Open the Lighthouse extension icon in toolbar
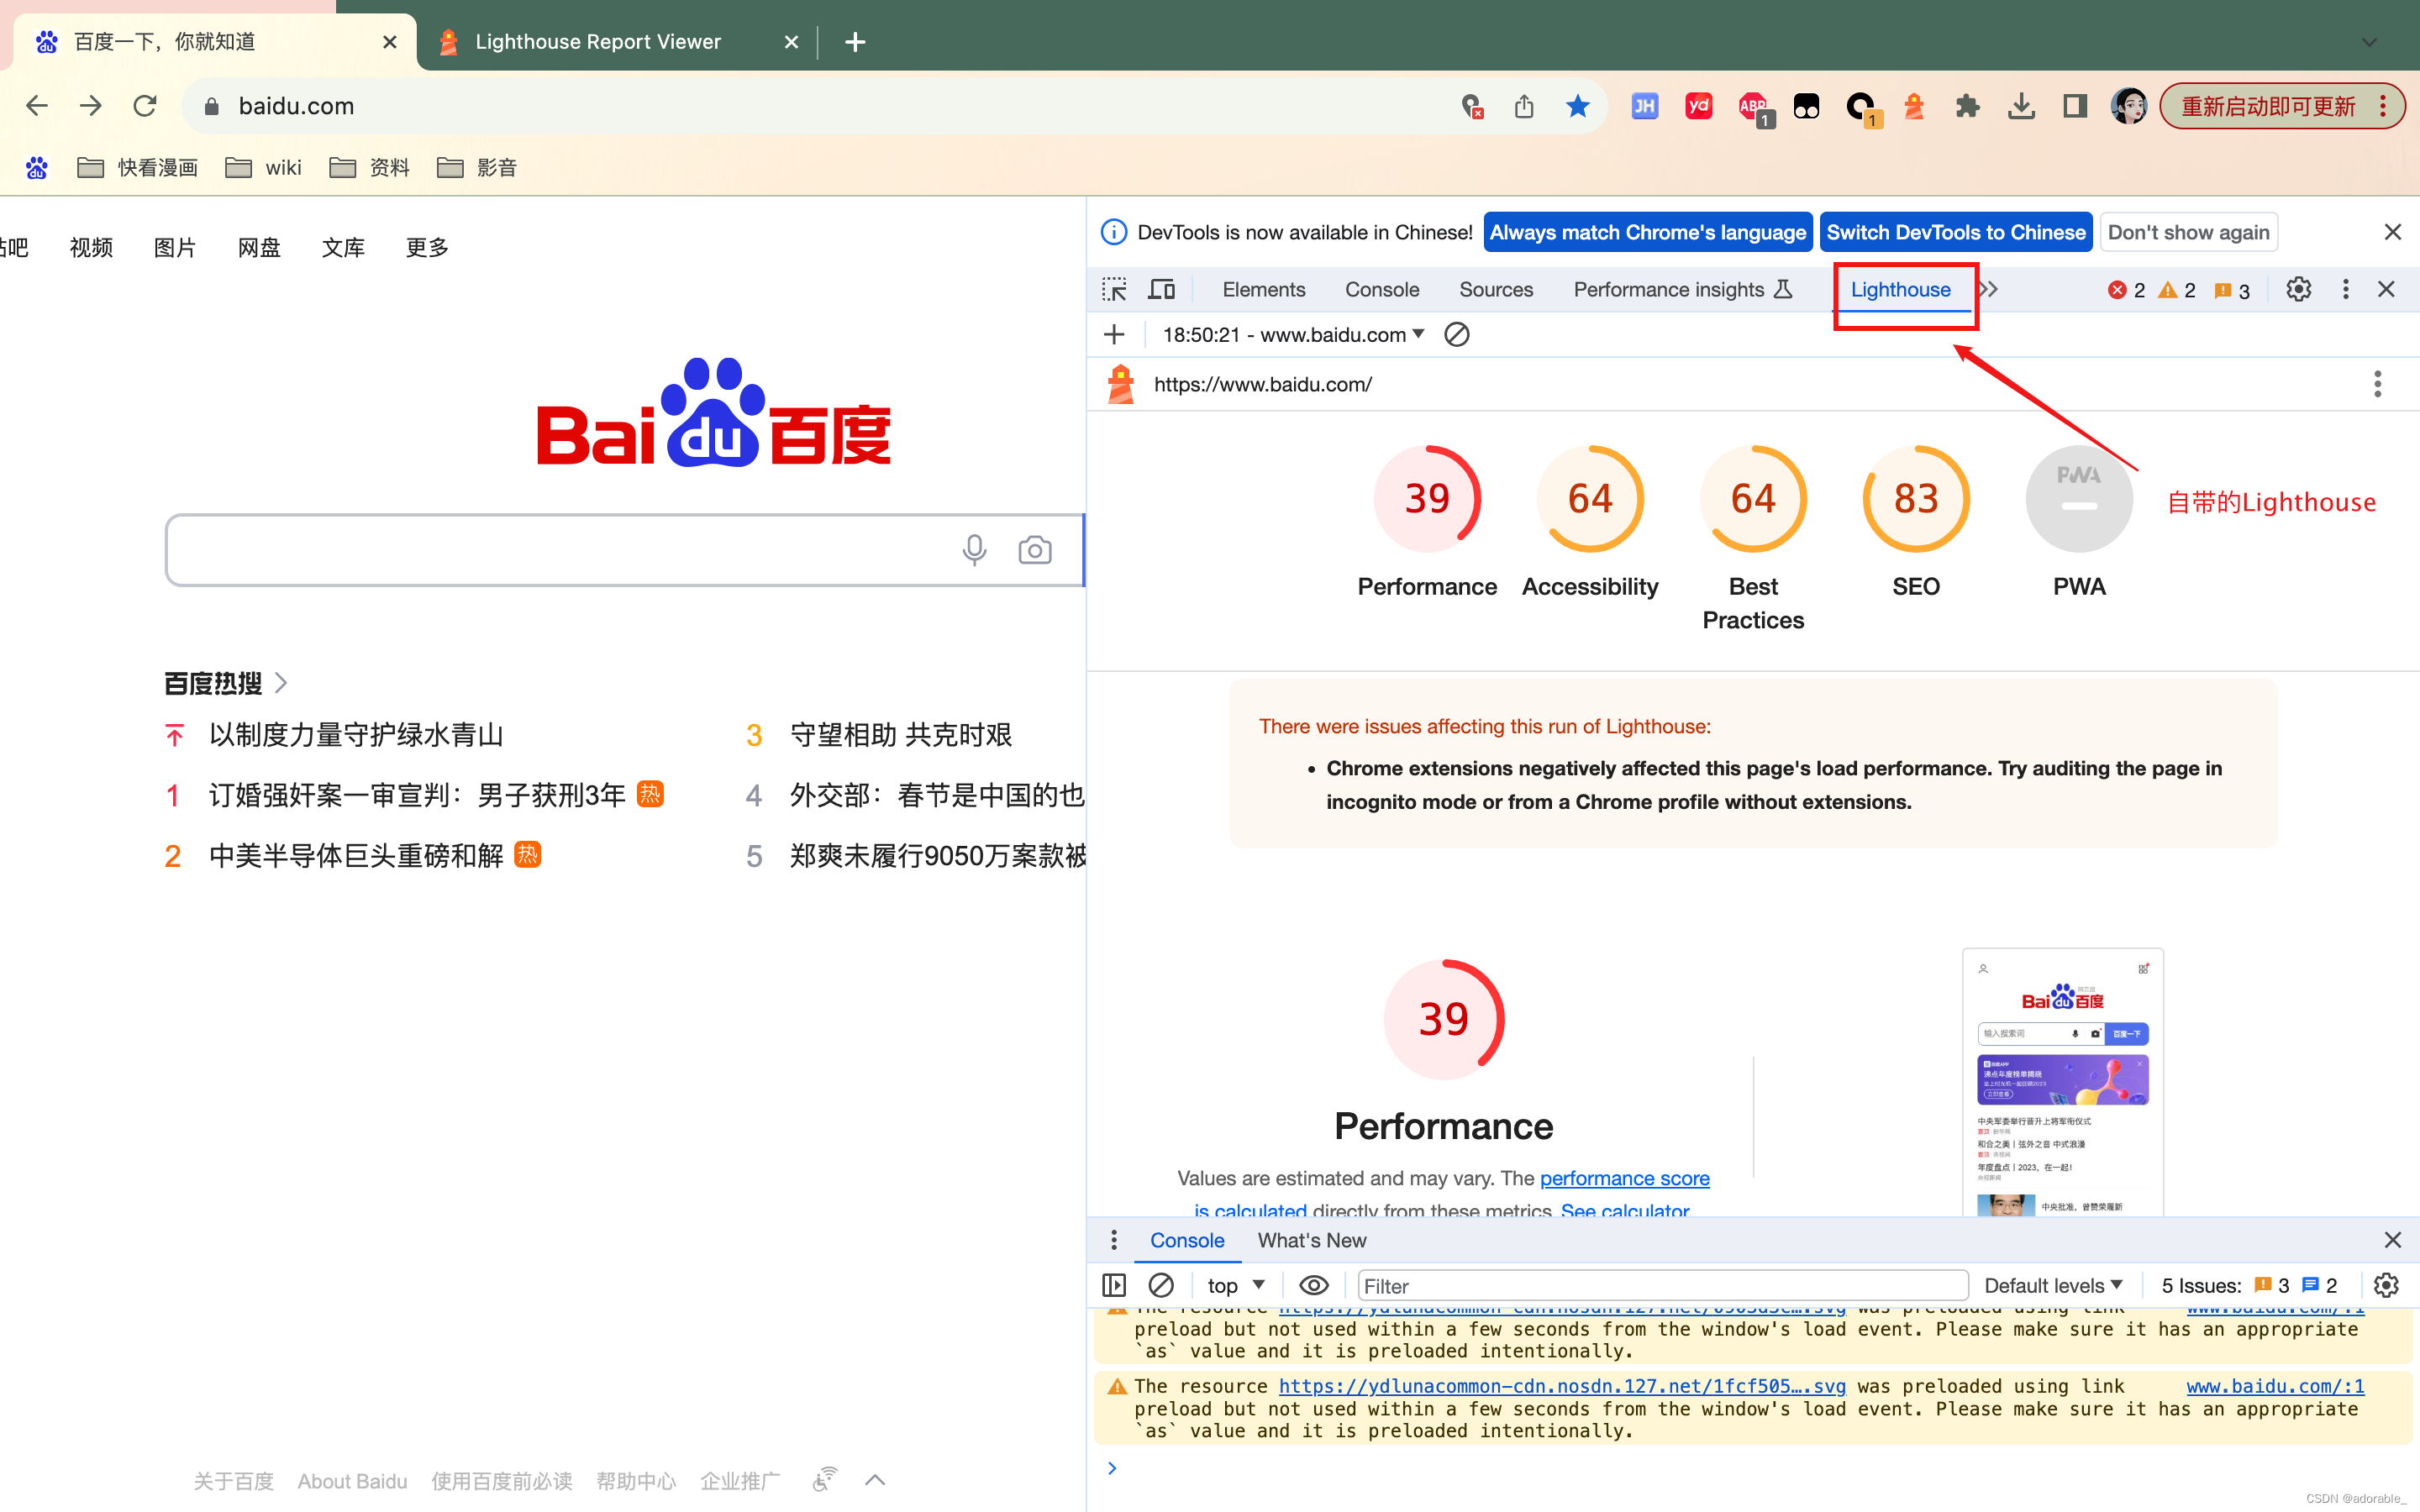This screenshot has width=2420, height=1512. tap(1914, 106)
